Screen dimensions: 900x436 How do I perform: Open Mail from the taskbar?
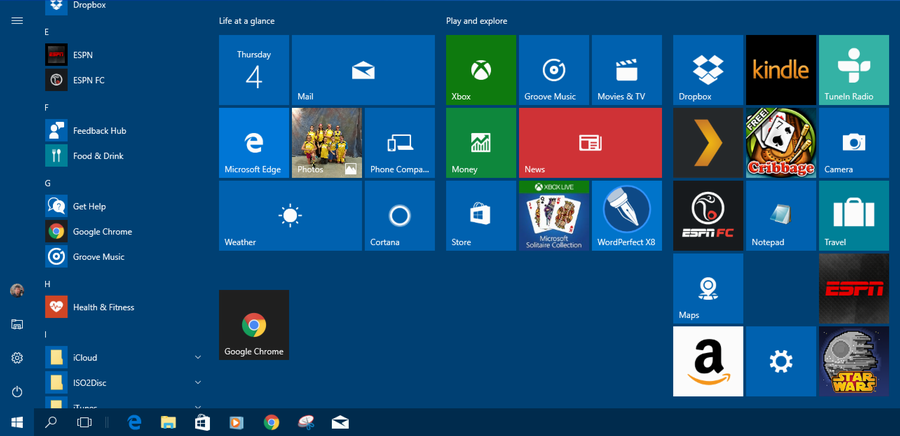340,423
